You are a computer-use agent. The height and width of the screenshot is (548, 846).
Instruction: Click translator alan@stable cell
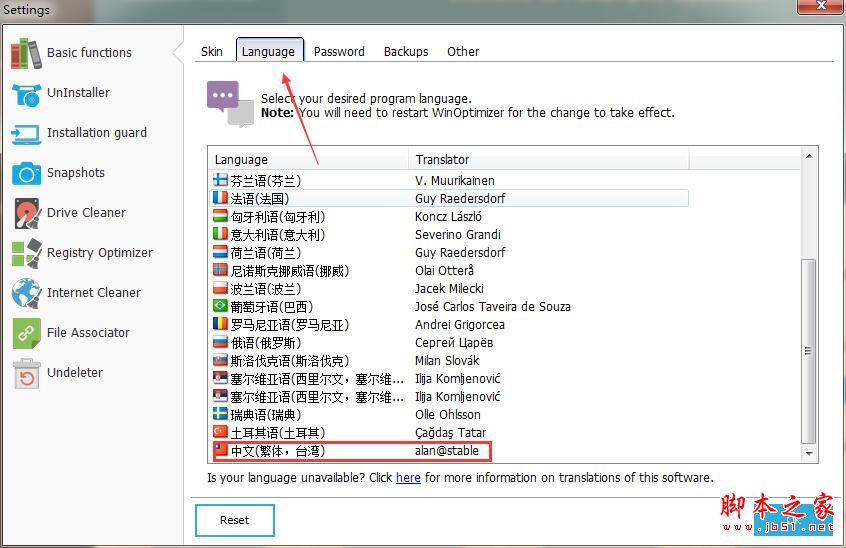pos(447,450)
